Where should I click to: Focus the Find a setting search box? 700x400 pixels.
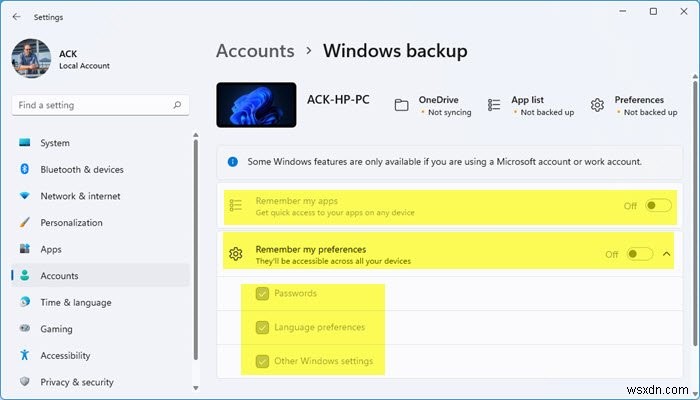100,105
